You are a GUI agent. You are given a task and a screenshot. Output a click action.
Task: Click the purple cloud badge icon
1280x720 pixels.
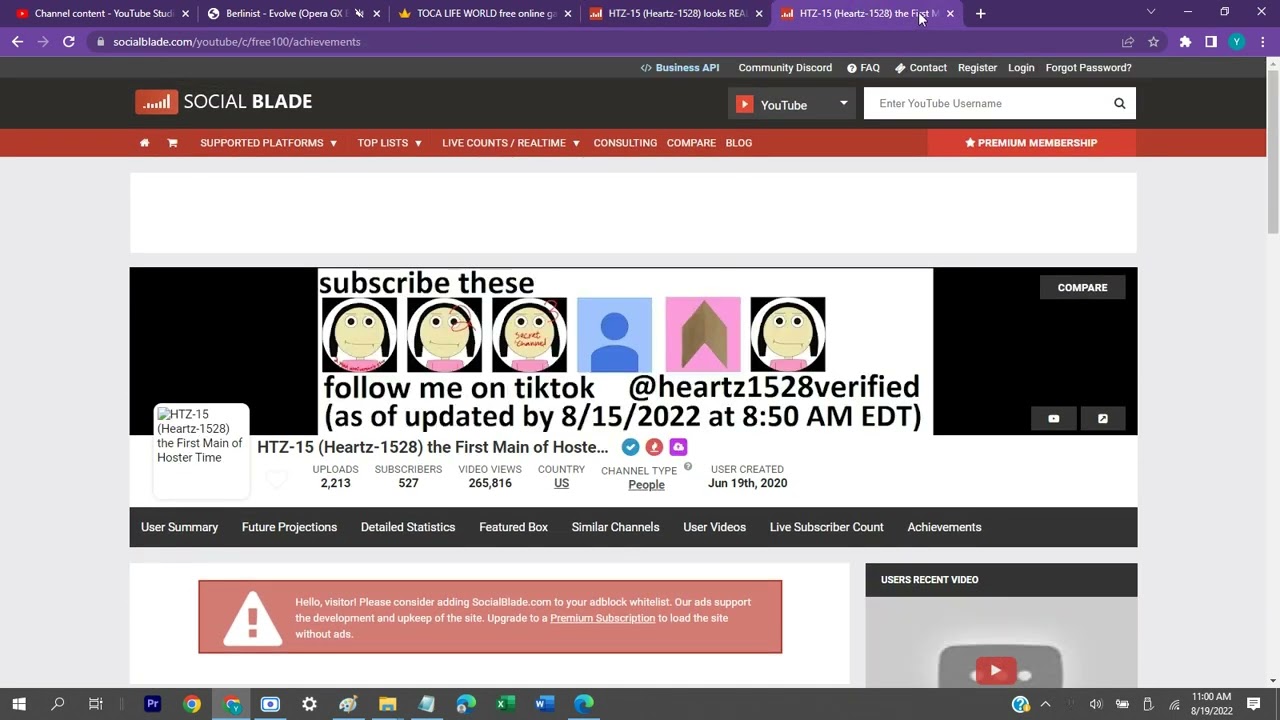point(678,447)
